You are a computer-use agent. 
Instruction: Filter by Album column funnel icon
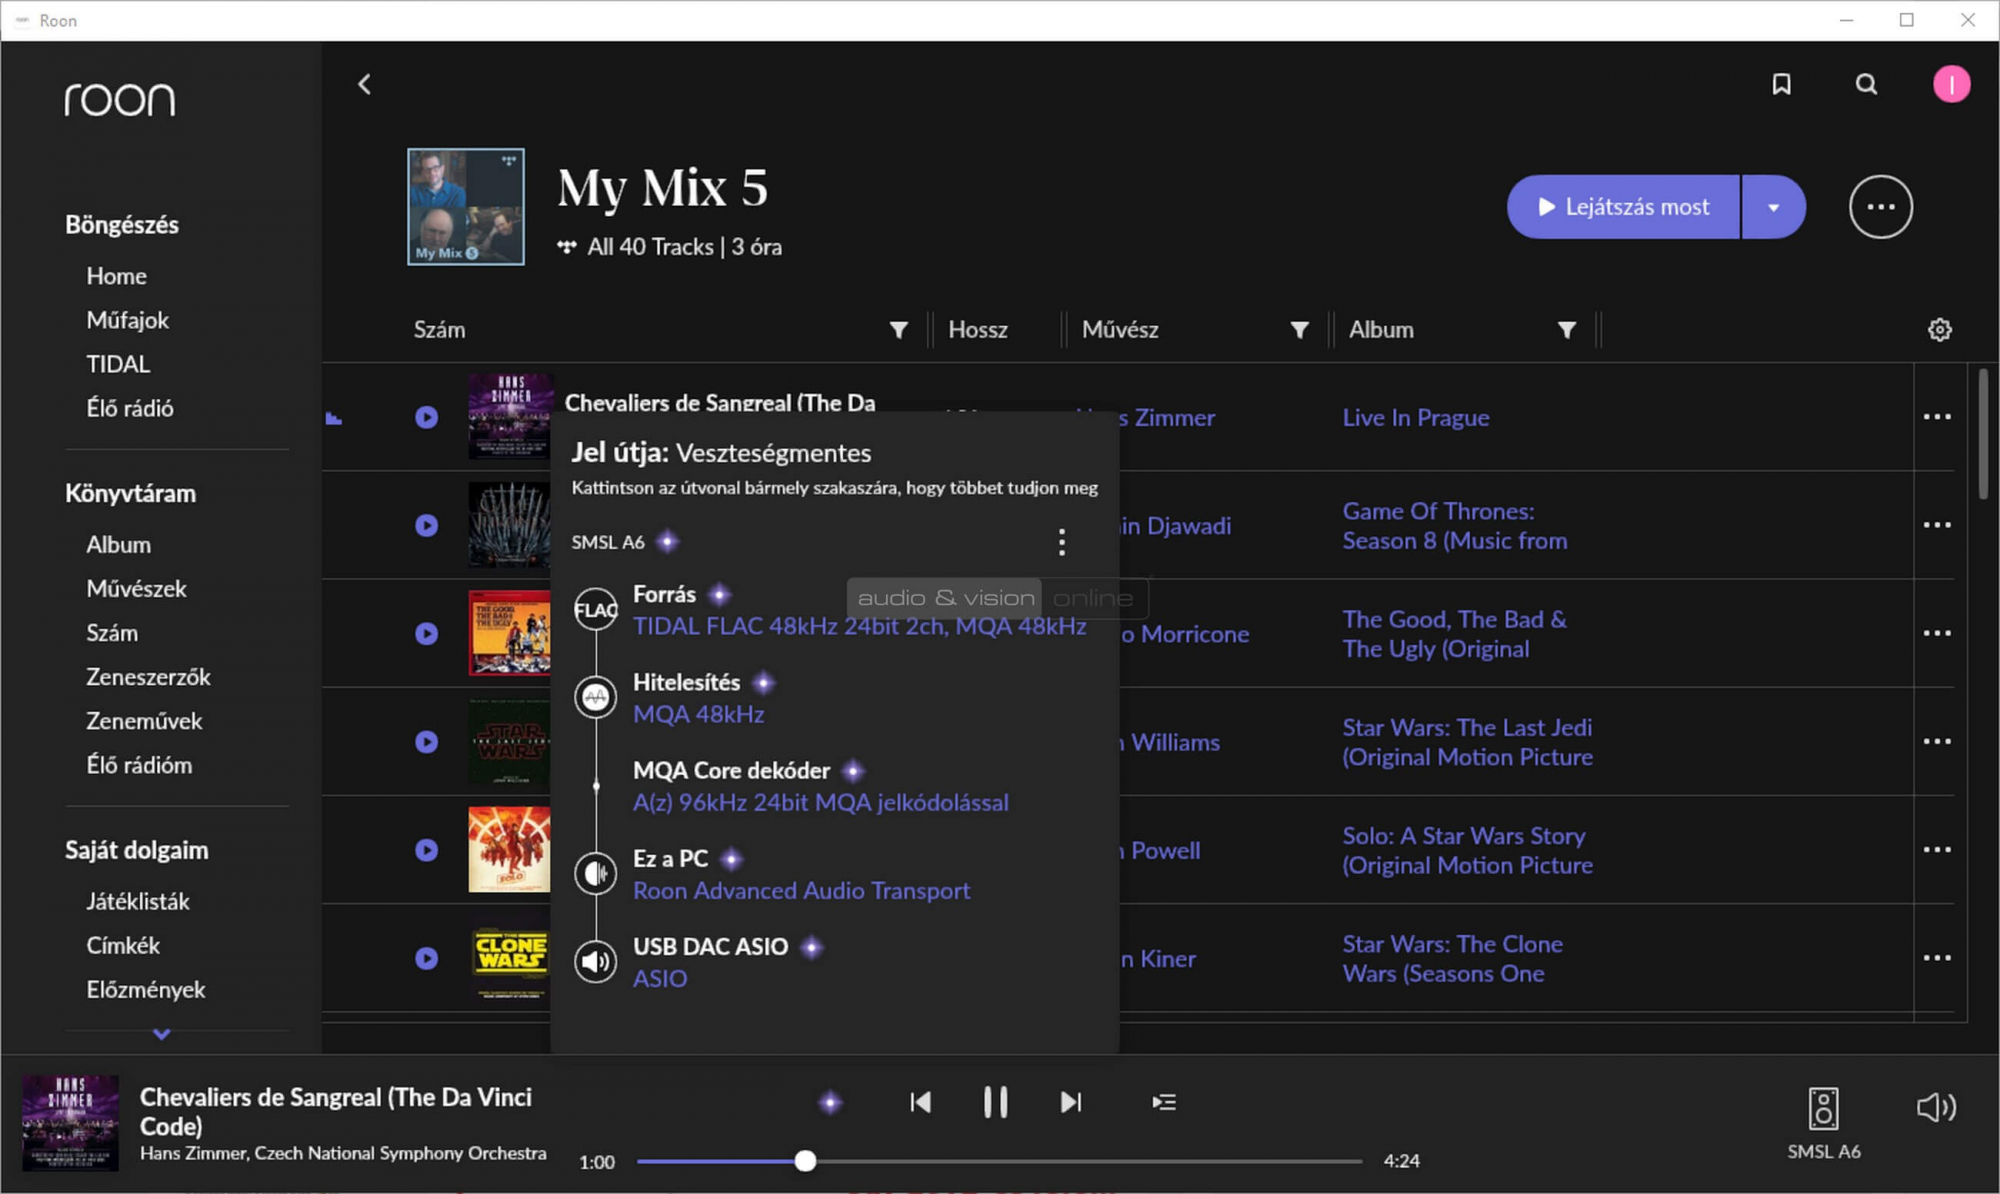tap(1566, 330)
